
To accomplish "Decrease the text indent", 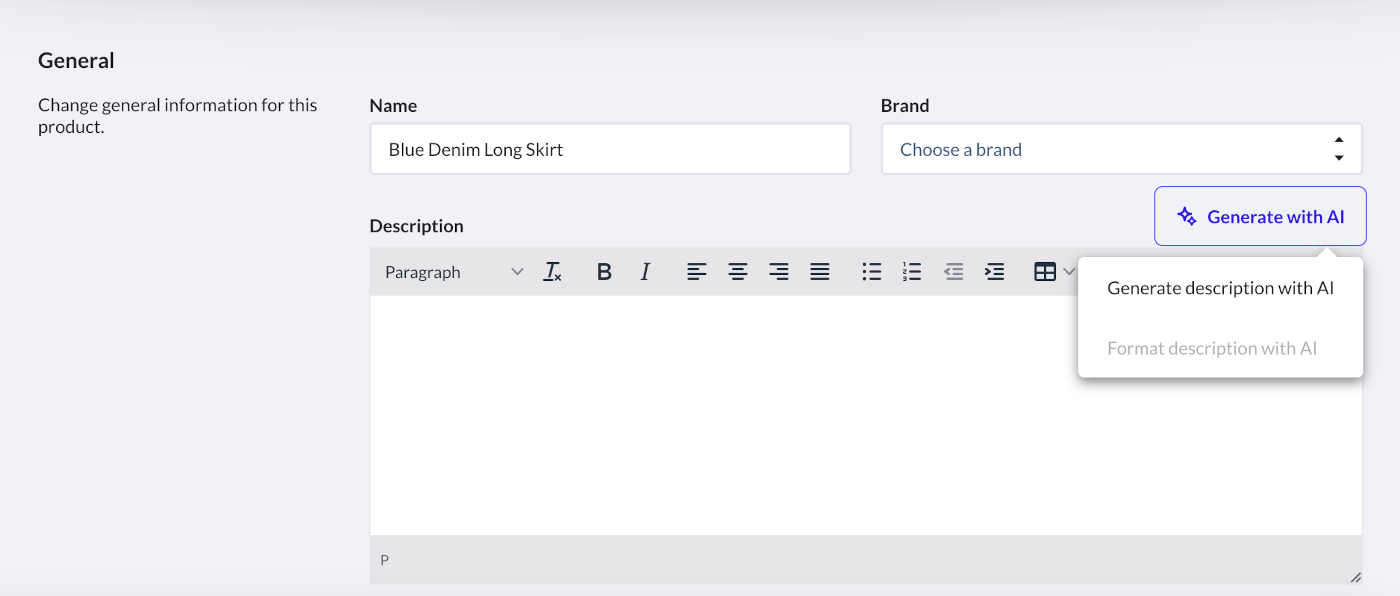I will 953,271.
